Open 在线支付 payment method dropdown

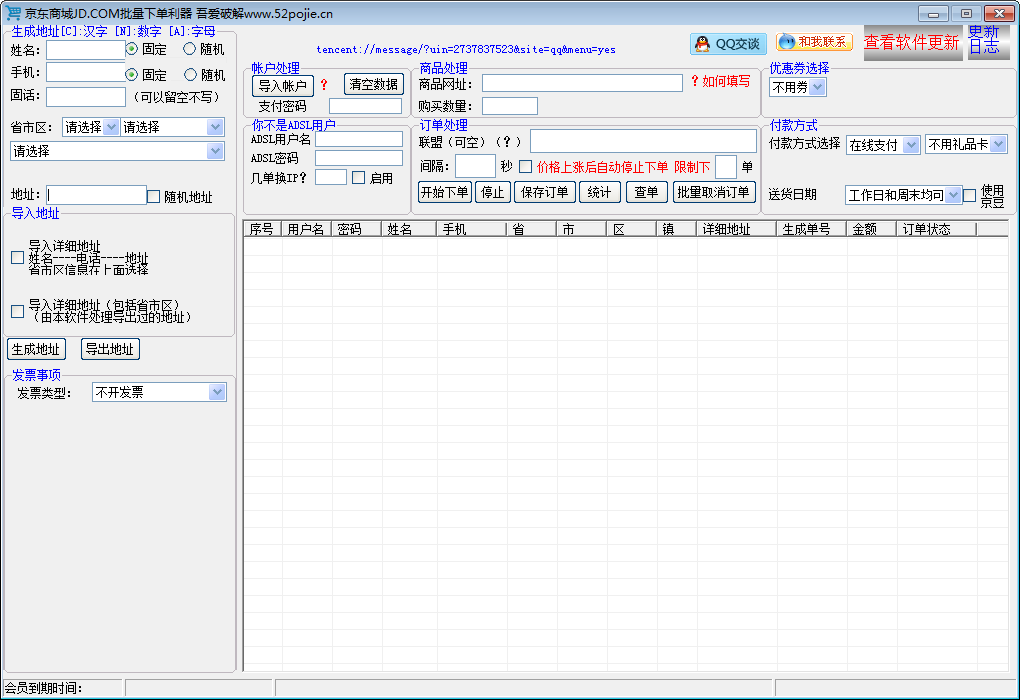coord(883,144)
